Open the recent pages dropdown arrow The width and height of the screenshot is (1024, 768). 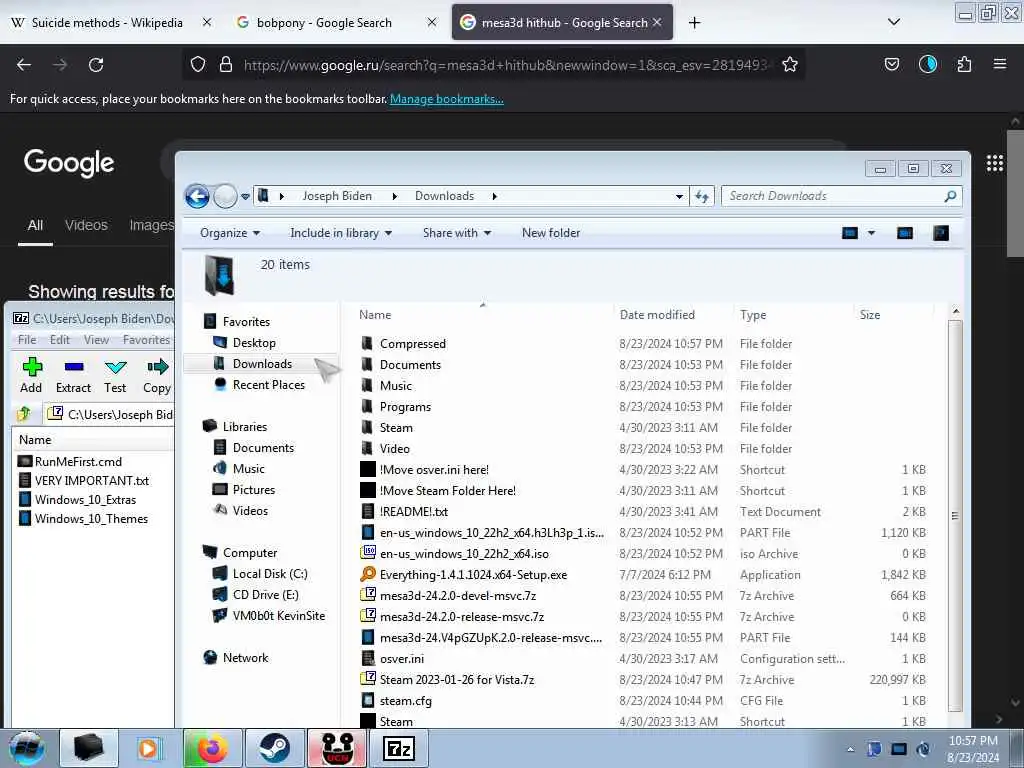point(246,196)
